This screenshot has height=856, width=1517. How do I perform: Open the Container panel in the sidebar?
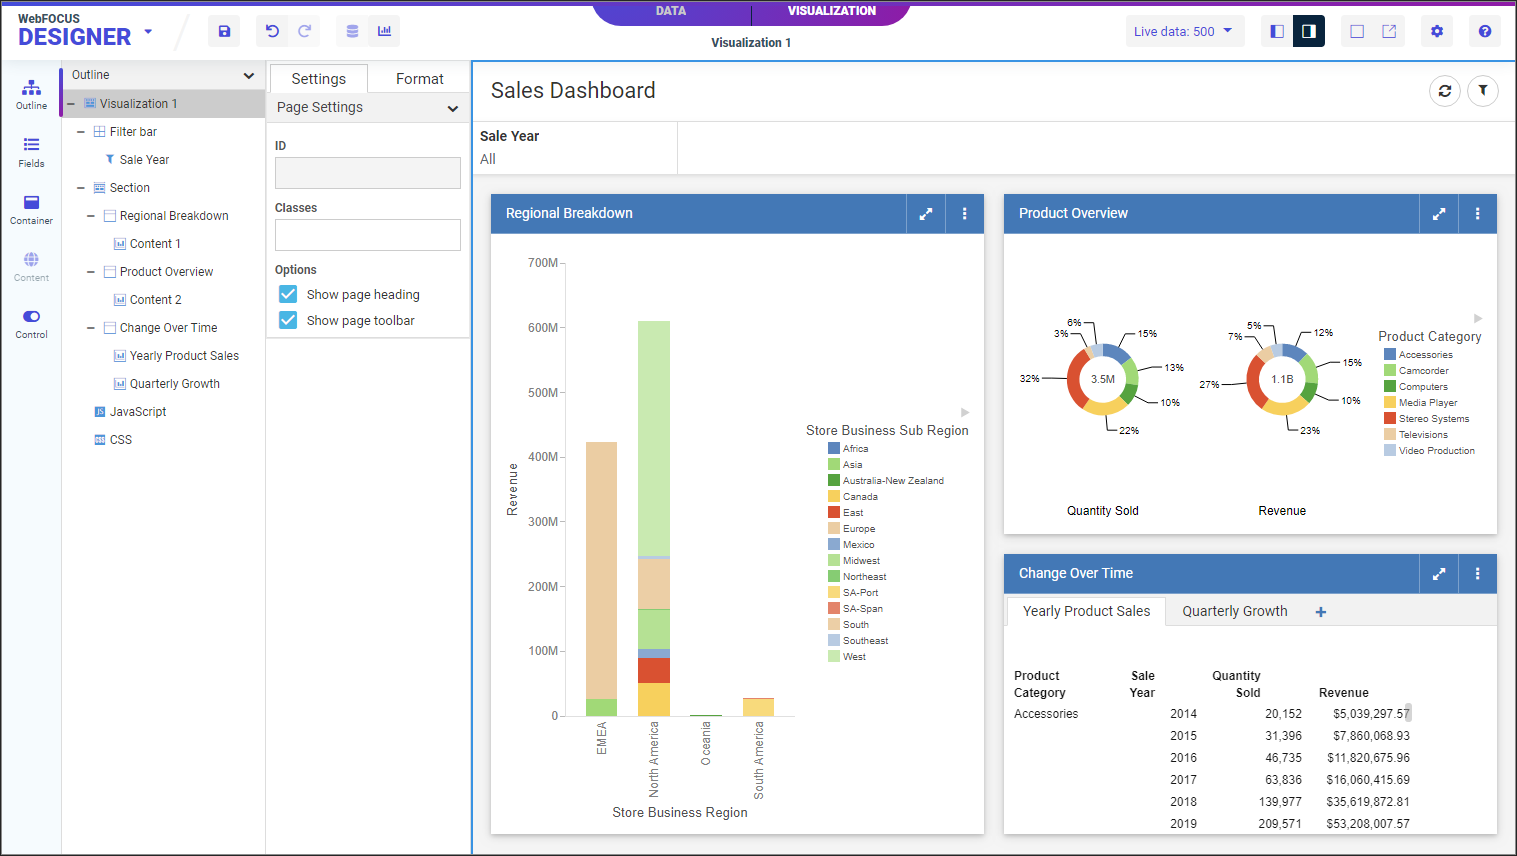(31, 208)
